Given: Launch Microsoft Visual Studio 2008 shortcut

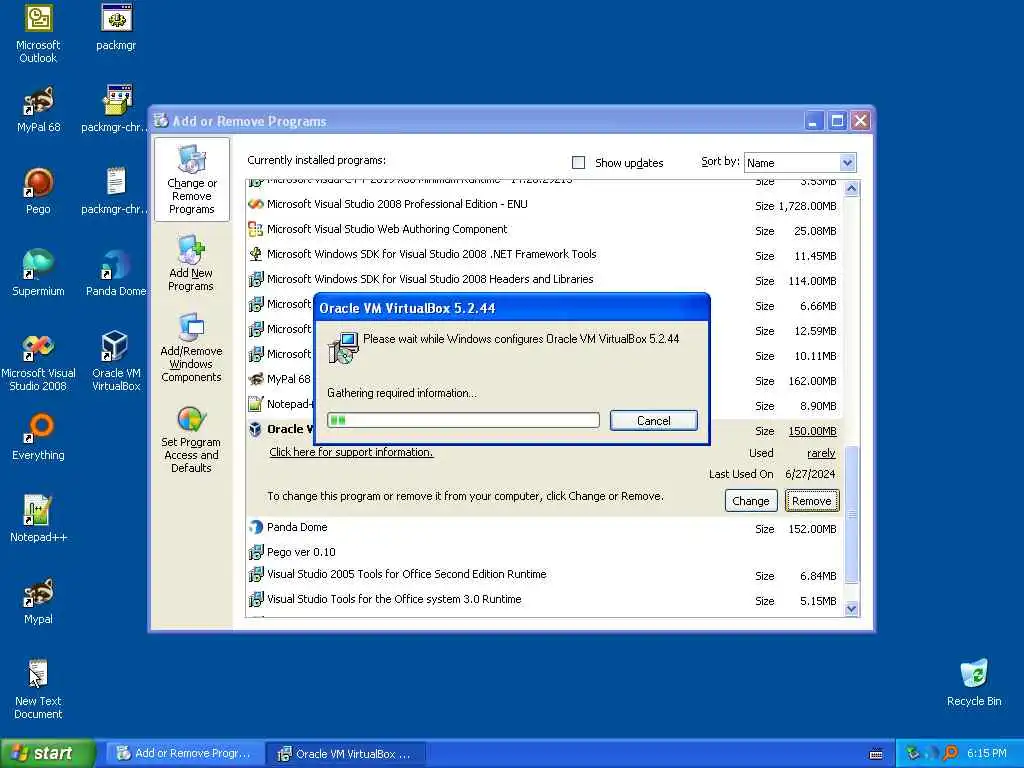Looking at the screenshot, I should click(38, 362).
